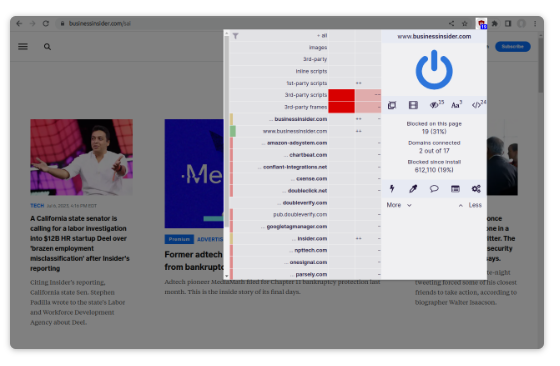Enter element zapper mode lightning icon
Viewport: 560px width, 366px height.
click(392, 189)
